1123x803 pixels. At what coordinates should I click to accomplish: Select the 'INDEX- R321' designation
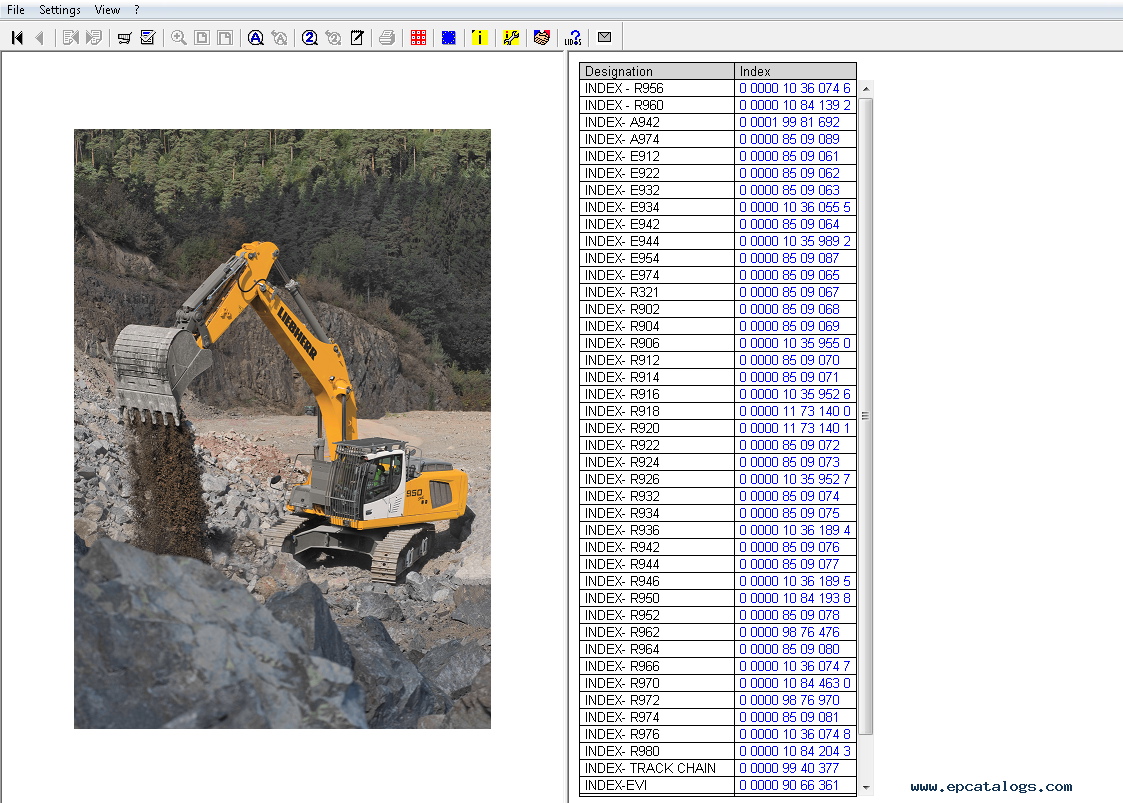[622, 292]
